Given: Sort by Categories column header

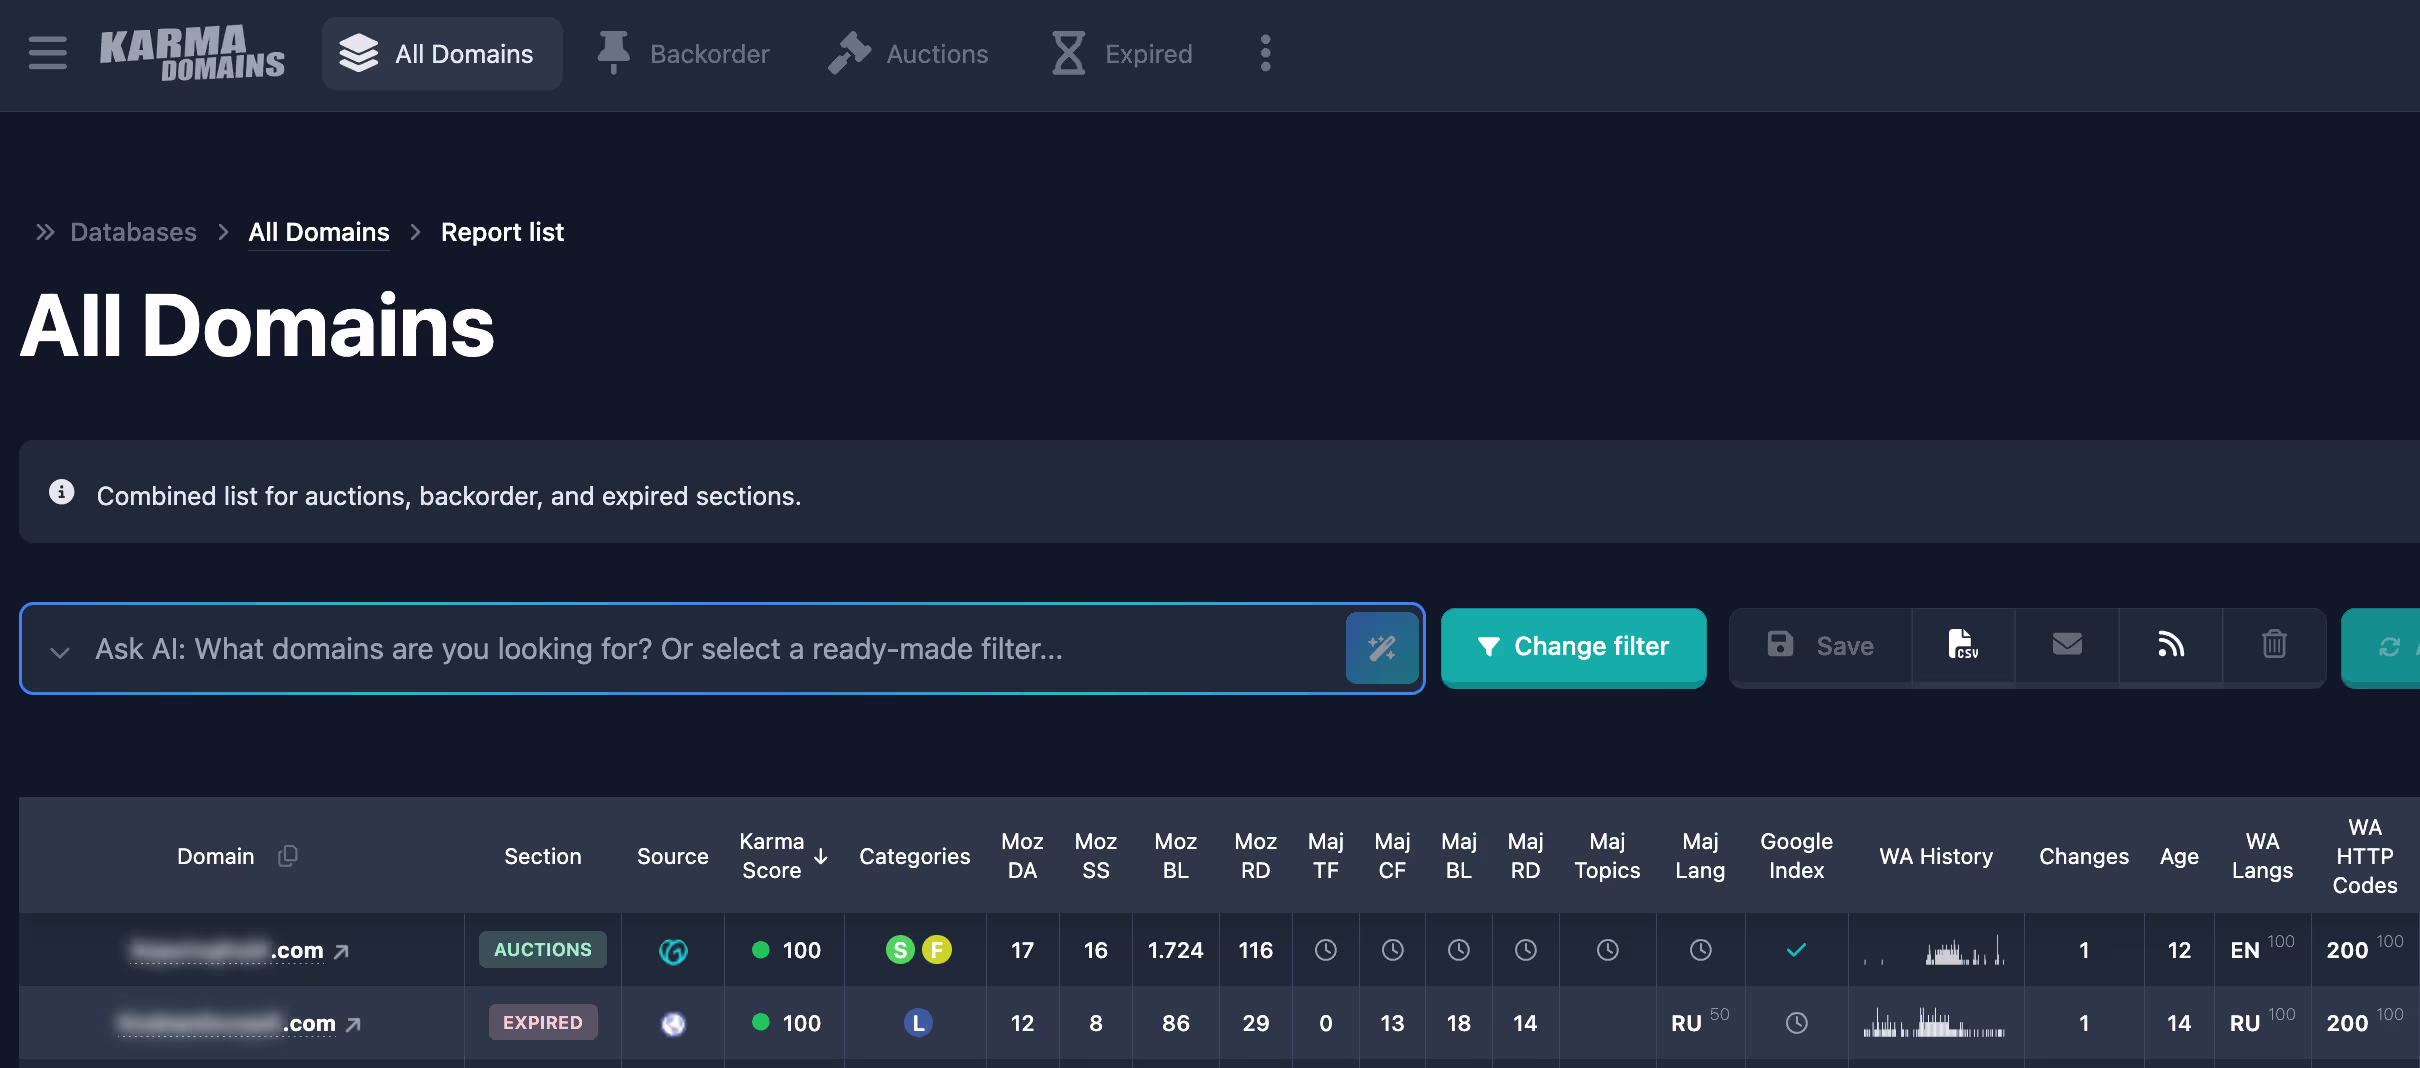Looking at the screenshot, I should coord(914,856).
